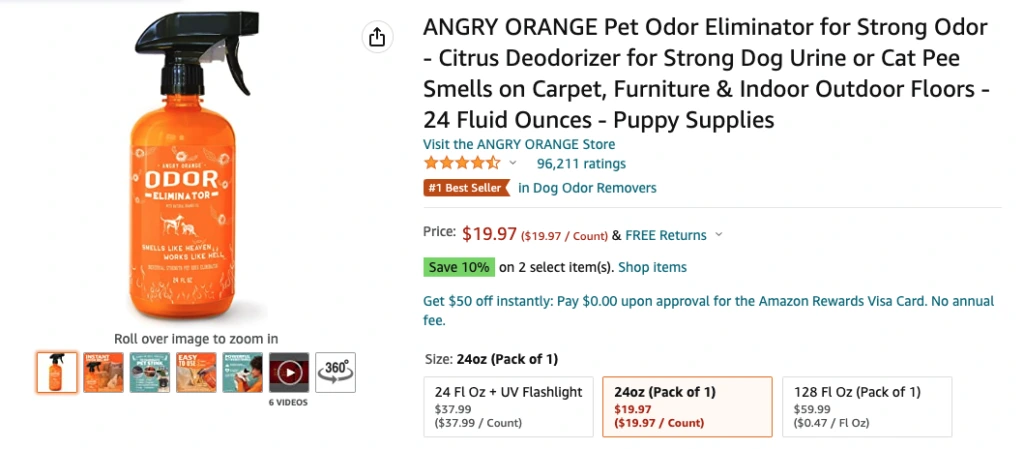The image size is (1024, 449).
Task: Open the Dog Odor Removers category link
Action: tap(587, 187)
